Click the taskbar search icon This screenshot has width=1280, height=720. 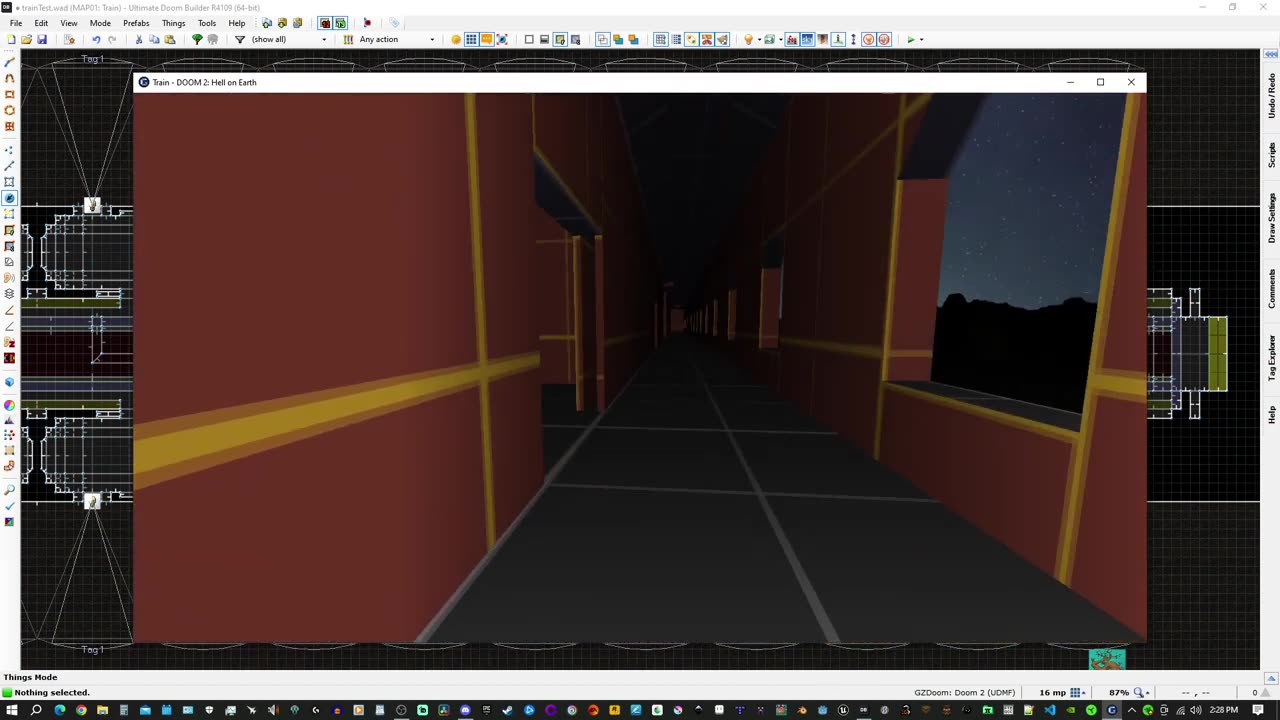point(36,710)
